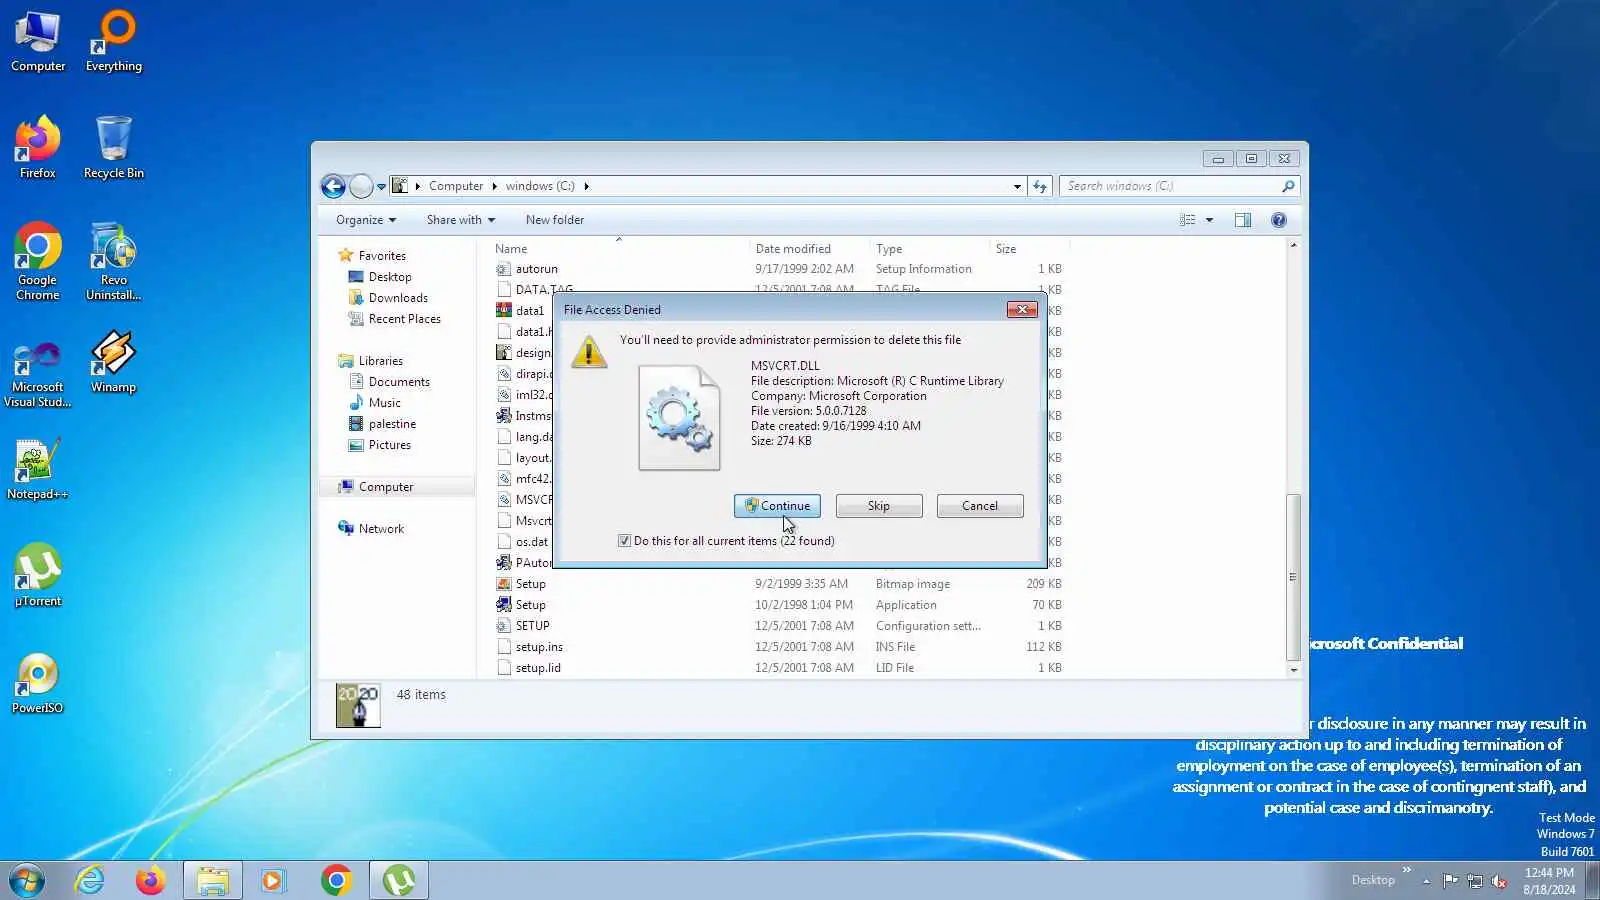This screenshot has height=900, width=1600.
Task: Switch to µTorrent in taskbar
Action: [x=399, y=881]
